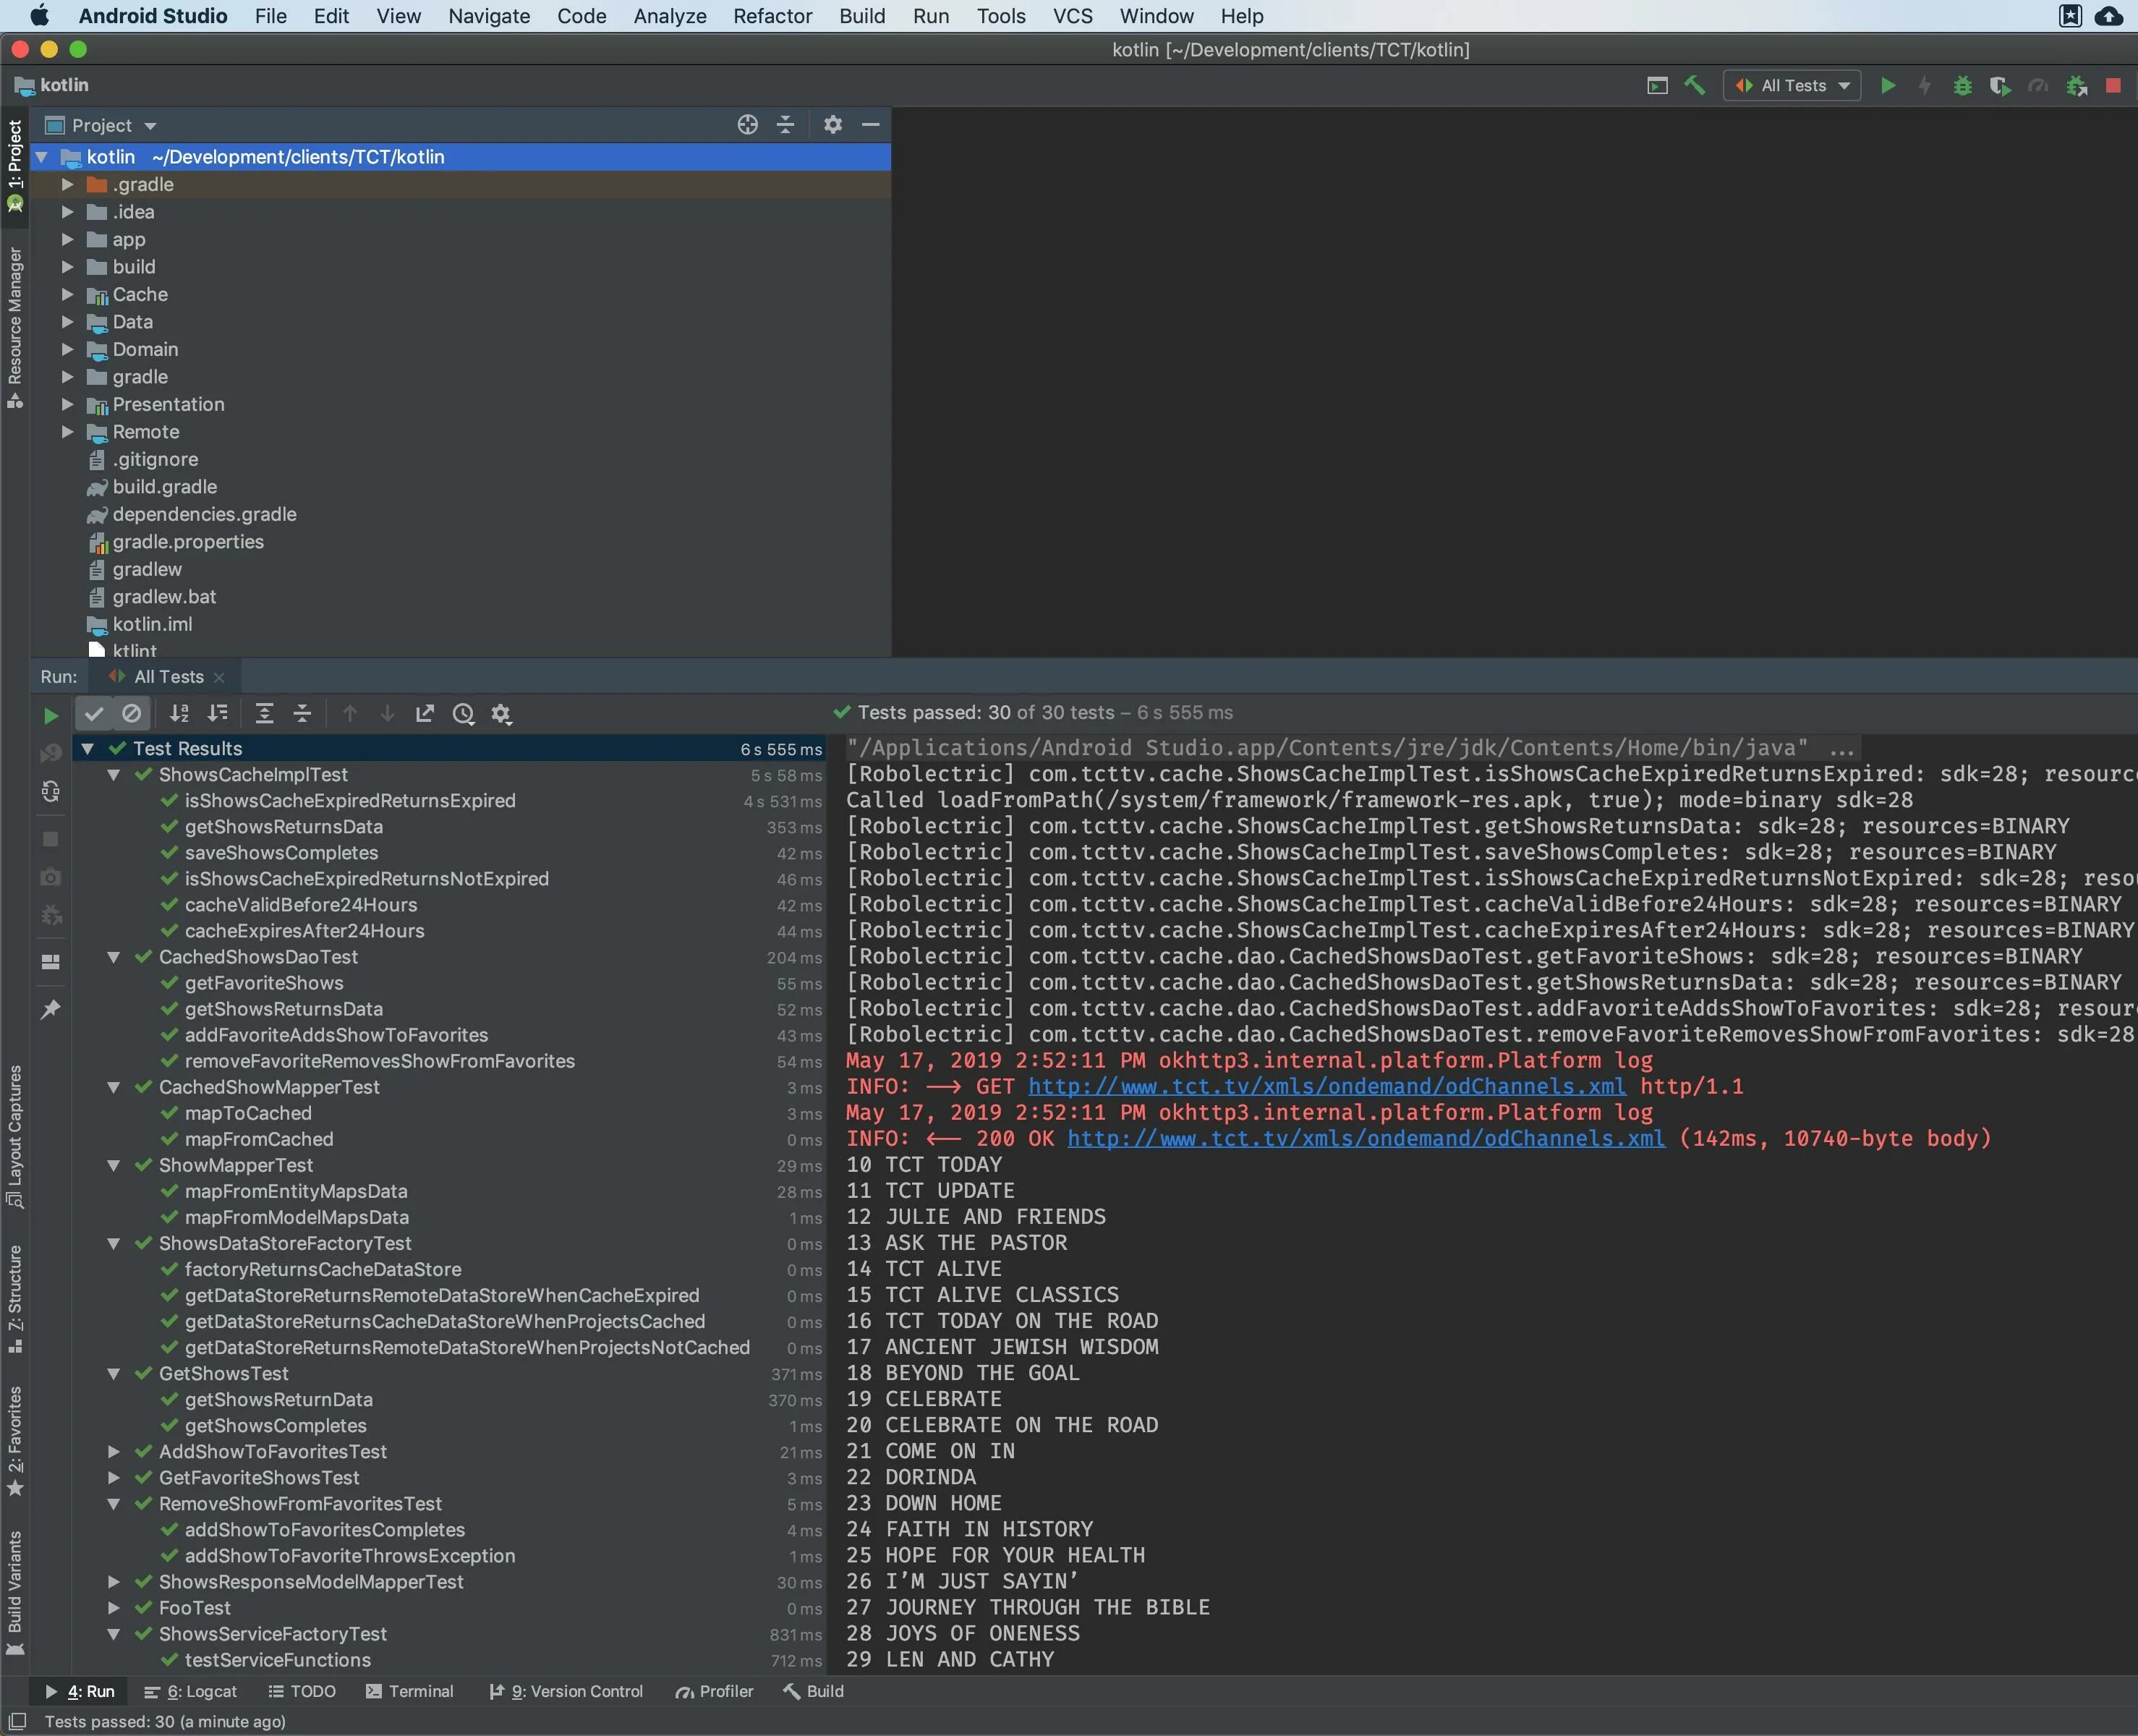This screenshot has height=1736, width=2138.
Task: Run the All Tests configuration with the green play icon
Action: 1888,86
